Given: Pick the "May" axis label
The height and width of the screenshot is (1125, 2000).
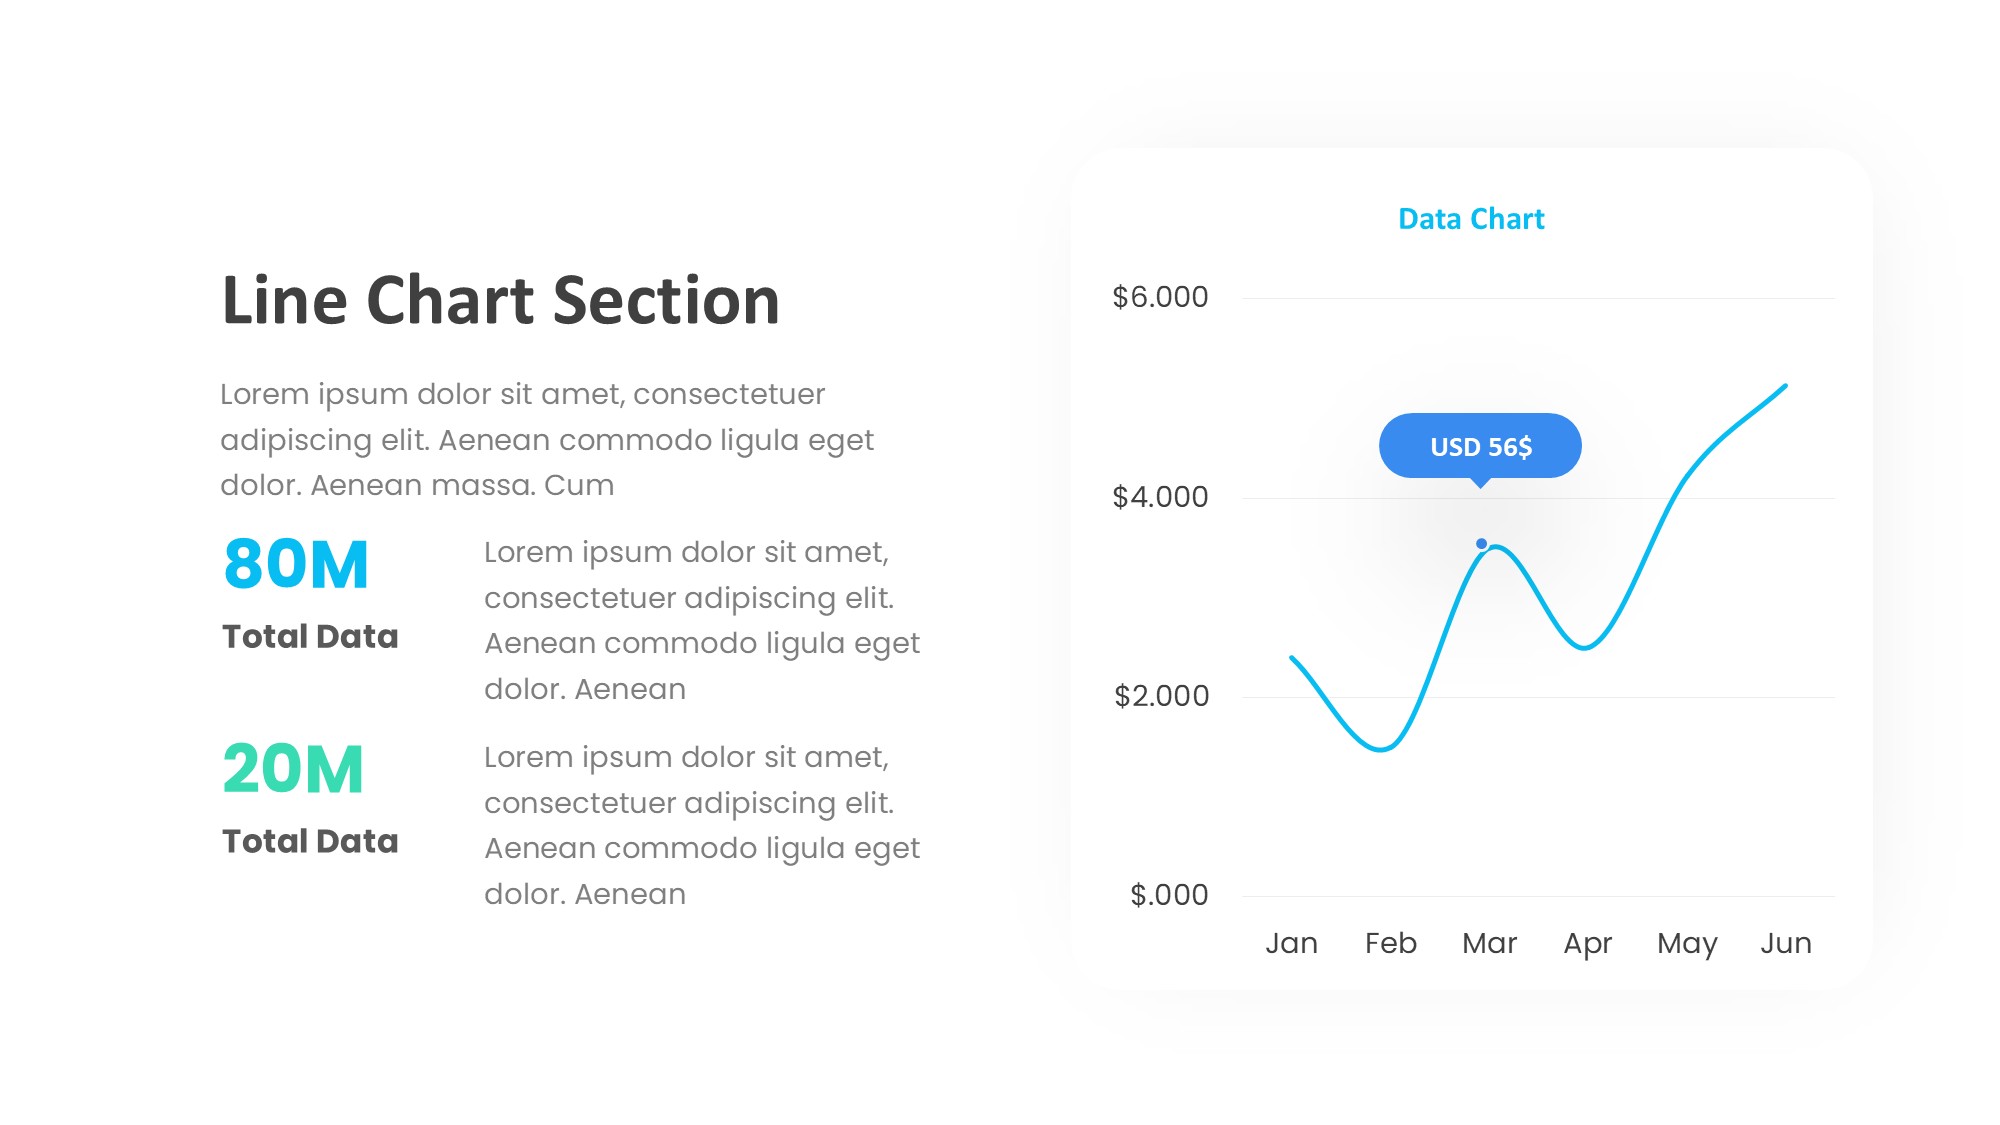Looking at the screenshot, I should pyautogui.click(x=1687, y=943).
